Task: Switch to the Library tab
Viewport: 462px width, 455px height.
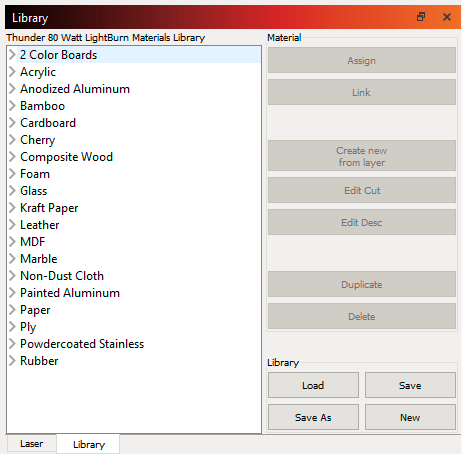Action: pos(89,444)
